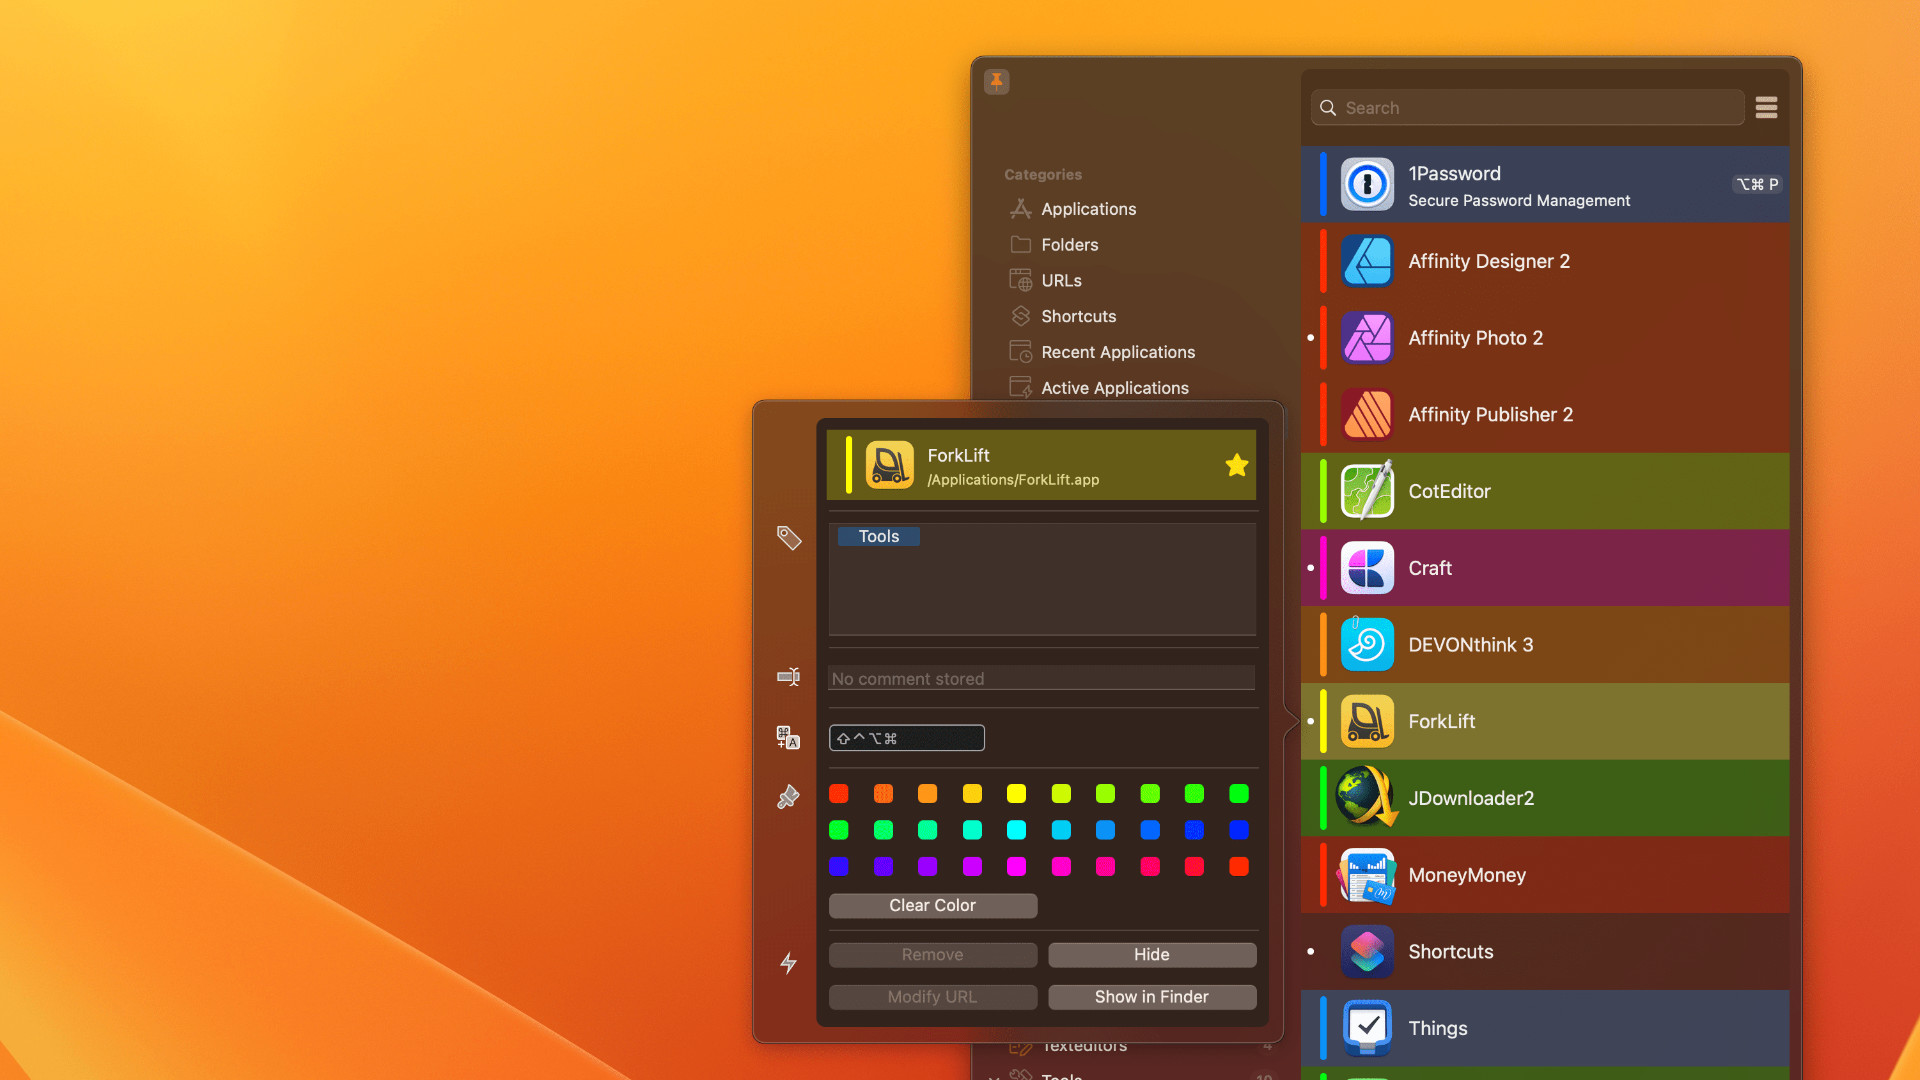The width and height of the screenshot is (1920, 1080).
Task: Click the paintbrush color icon
Action: tap(788, 797)
